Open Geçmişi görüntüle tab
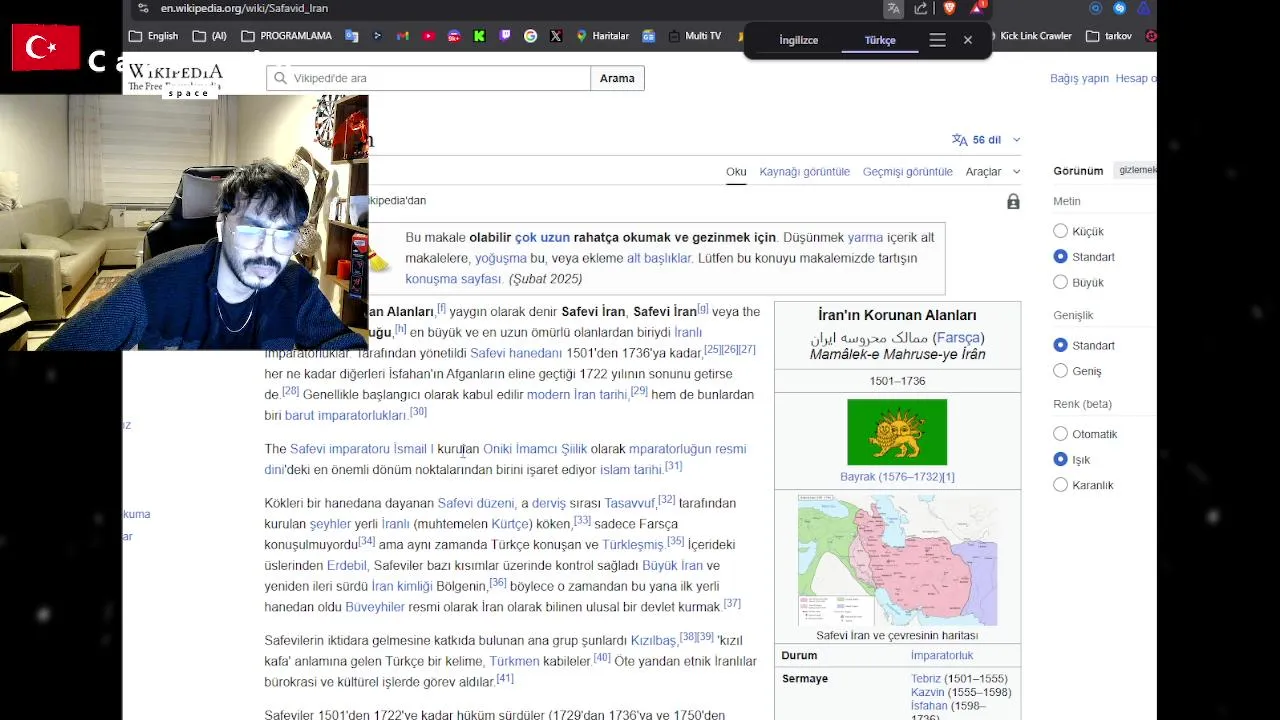The image size is (1280, 720). [908, 172]
